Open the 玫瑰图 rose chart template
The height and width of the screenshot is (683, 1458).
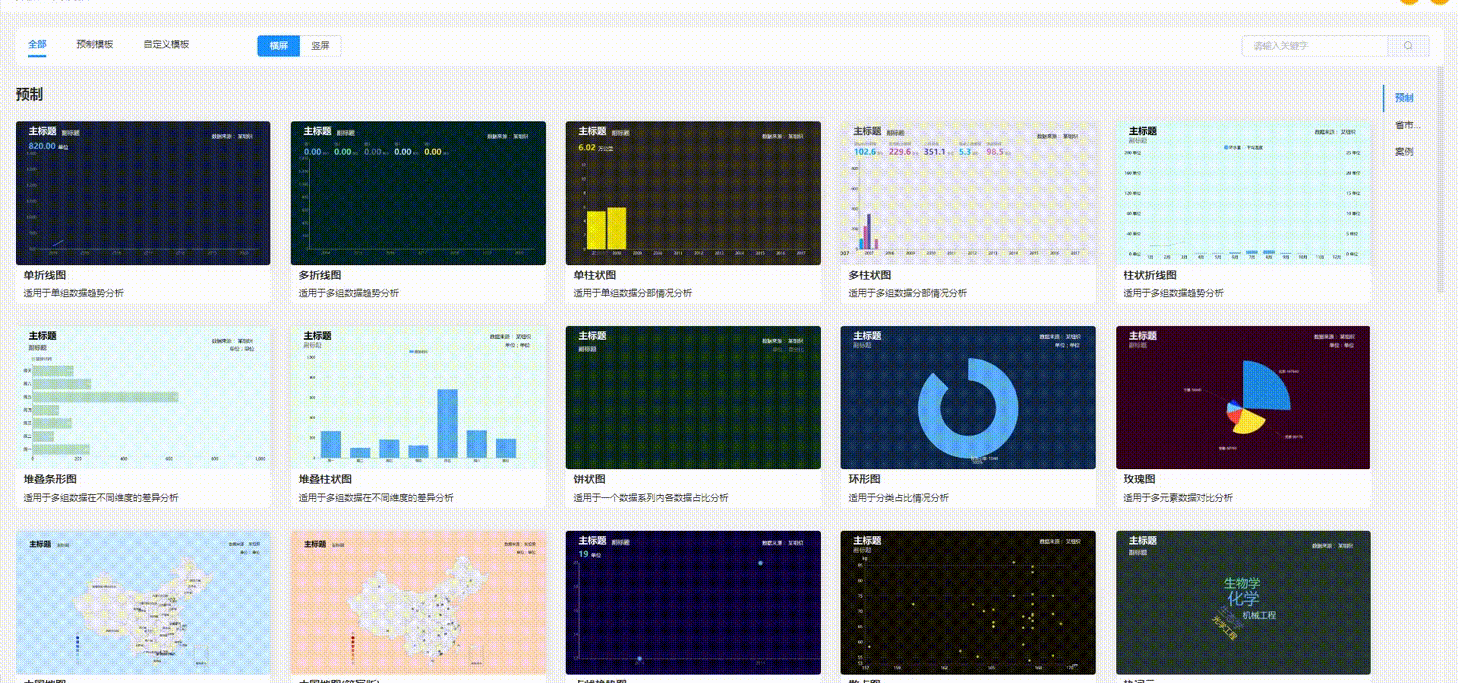pyautogui.click(x=1243, y=397)
